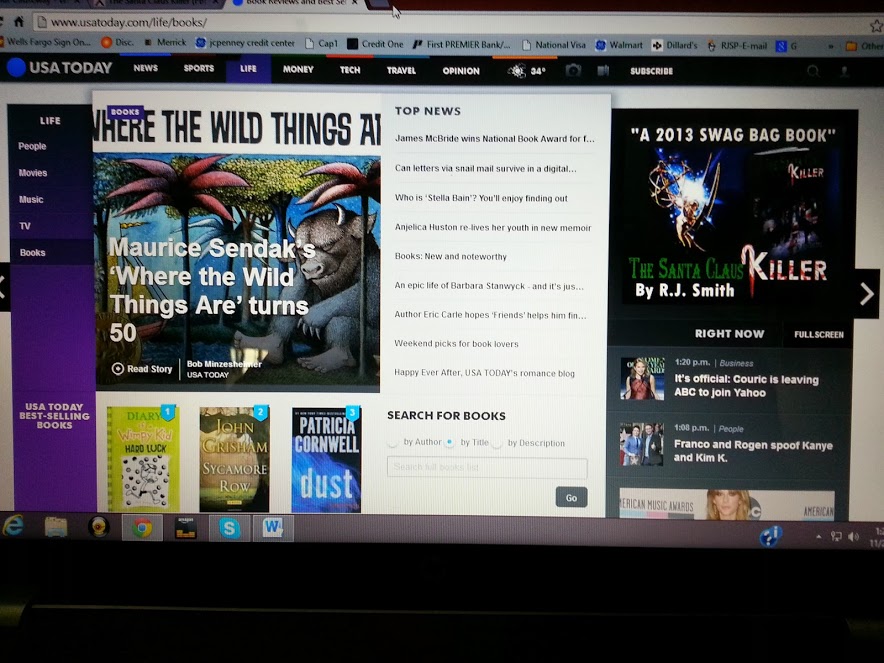
Task: Open 'Books: New and noteworthy' link
Action: (x=450, y=257)
